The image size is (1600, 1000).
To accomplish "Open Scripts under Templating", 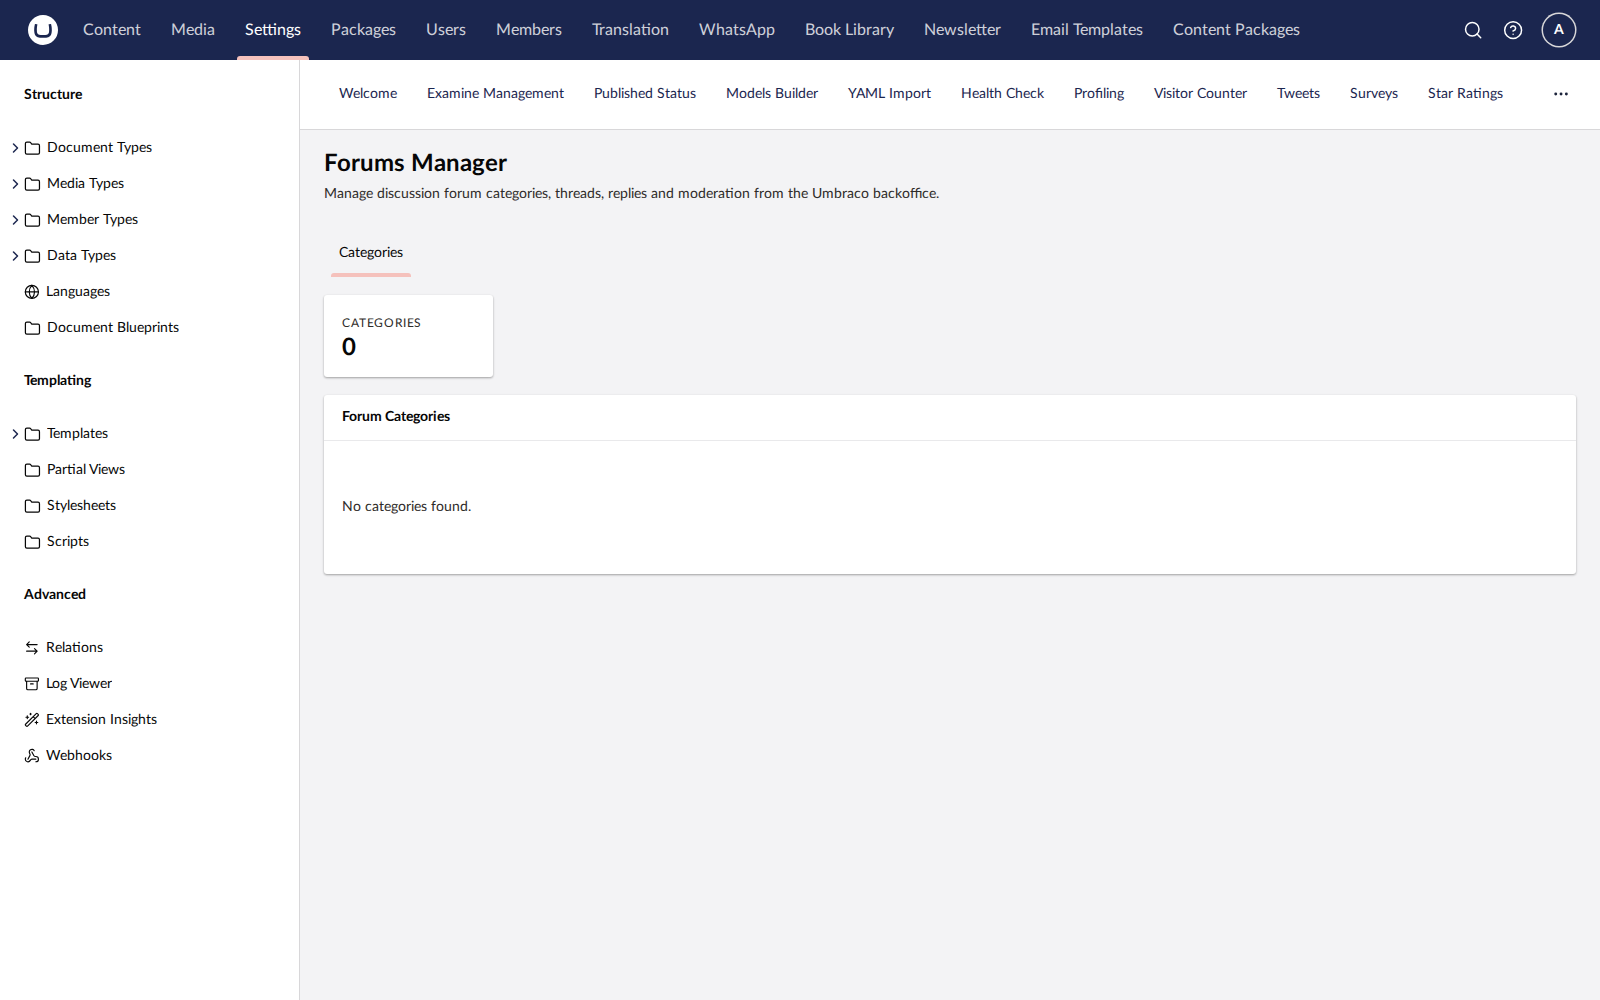I will tap(68, 542).
